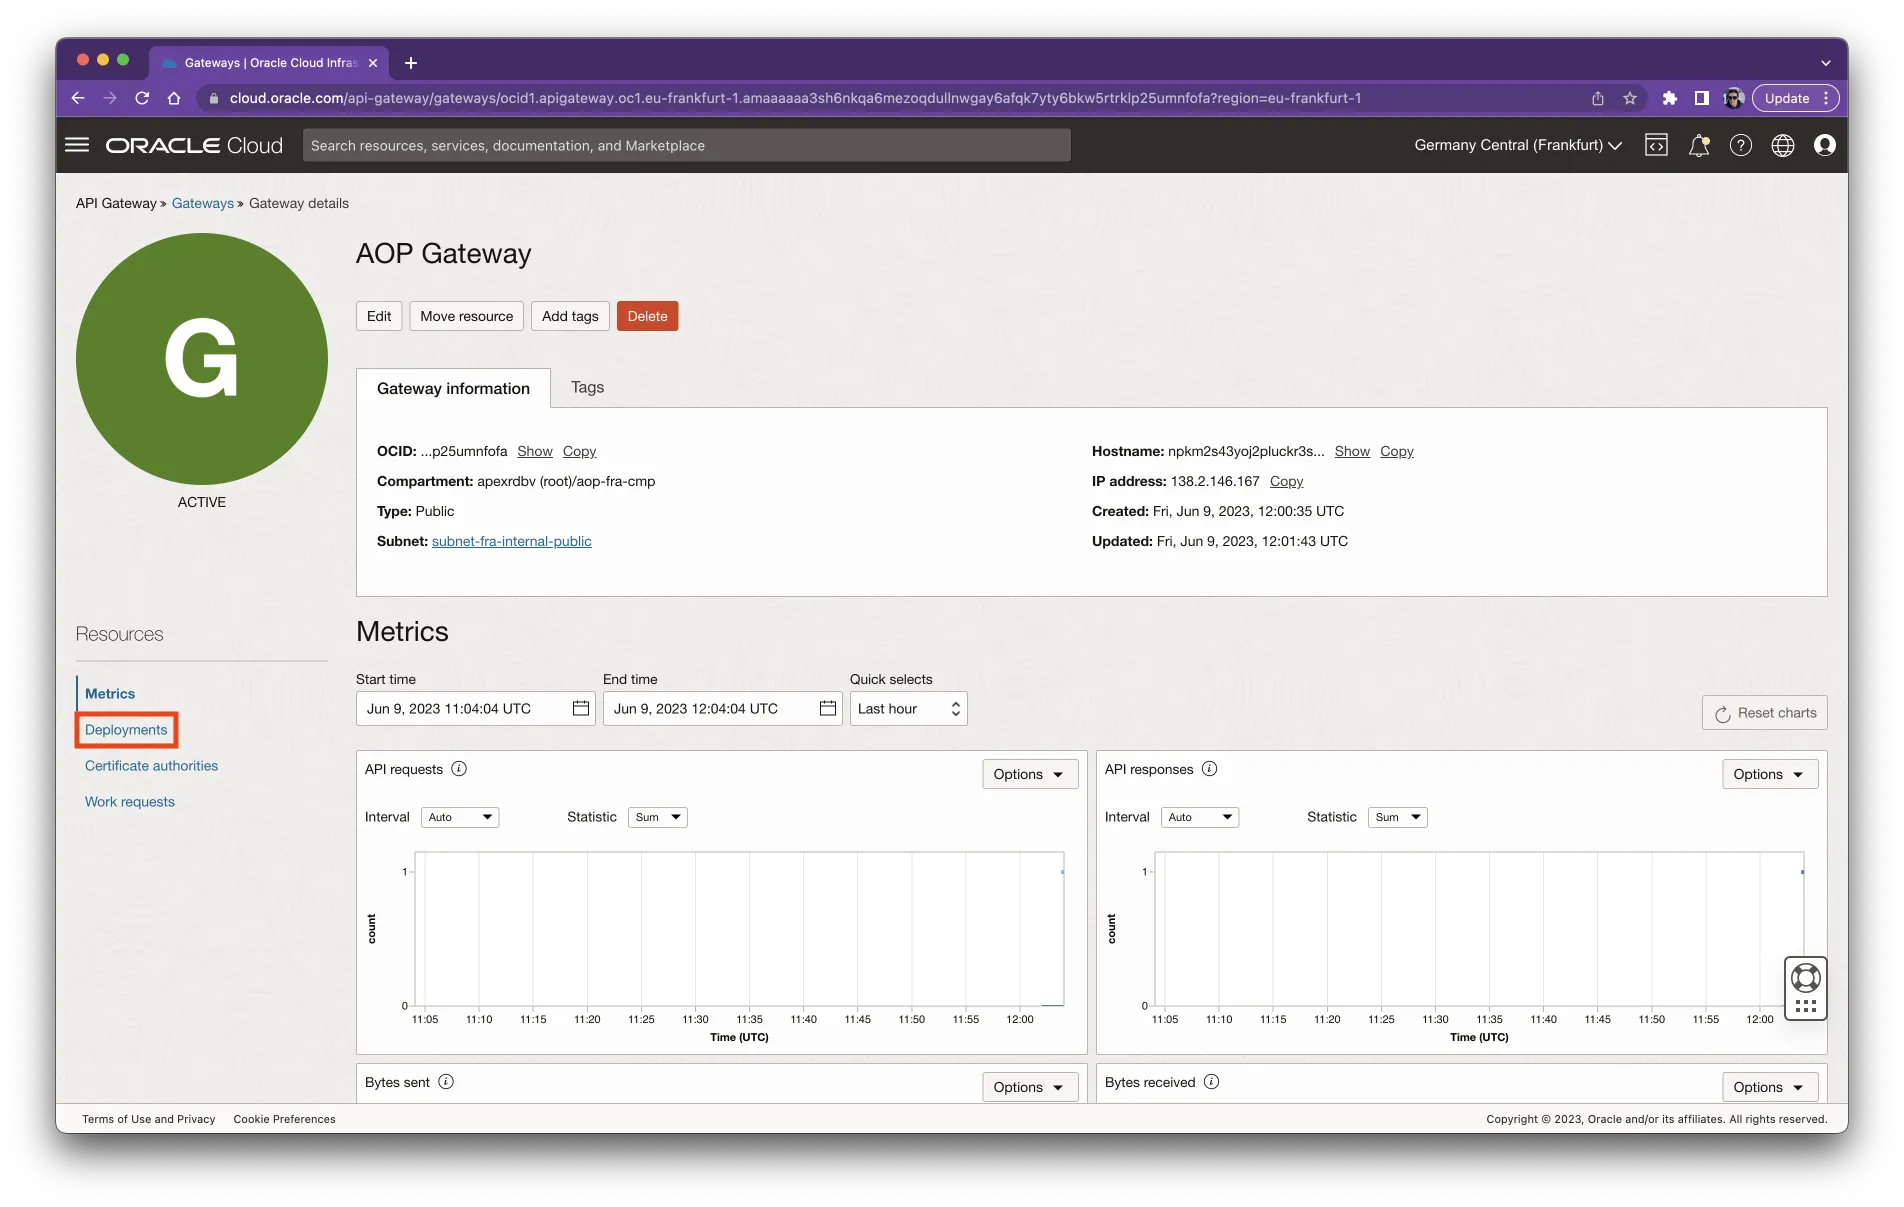This screenshot has height=1207, width=1904.
Task: Focus the search resources and services field
Action: [686, 145]
